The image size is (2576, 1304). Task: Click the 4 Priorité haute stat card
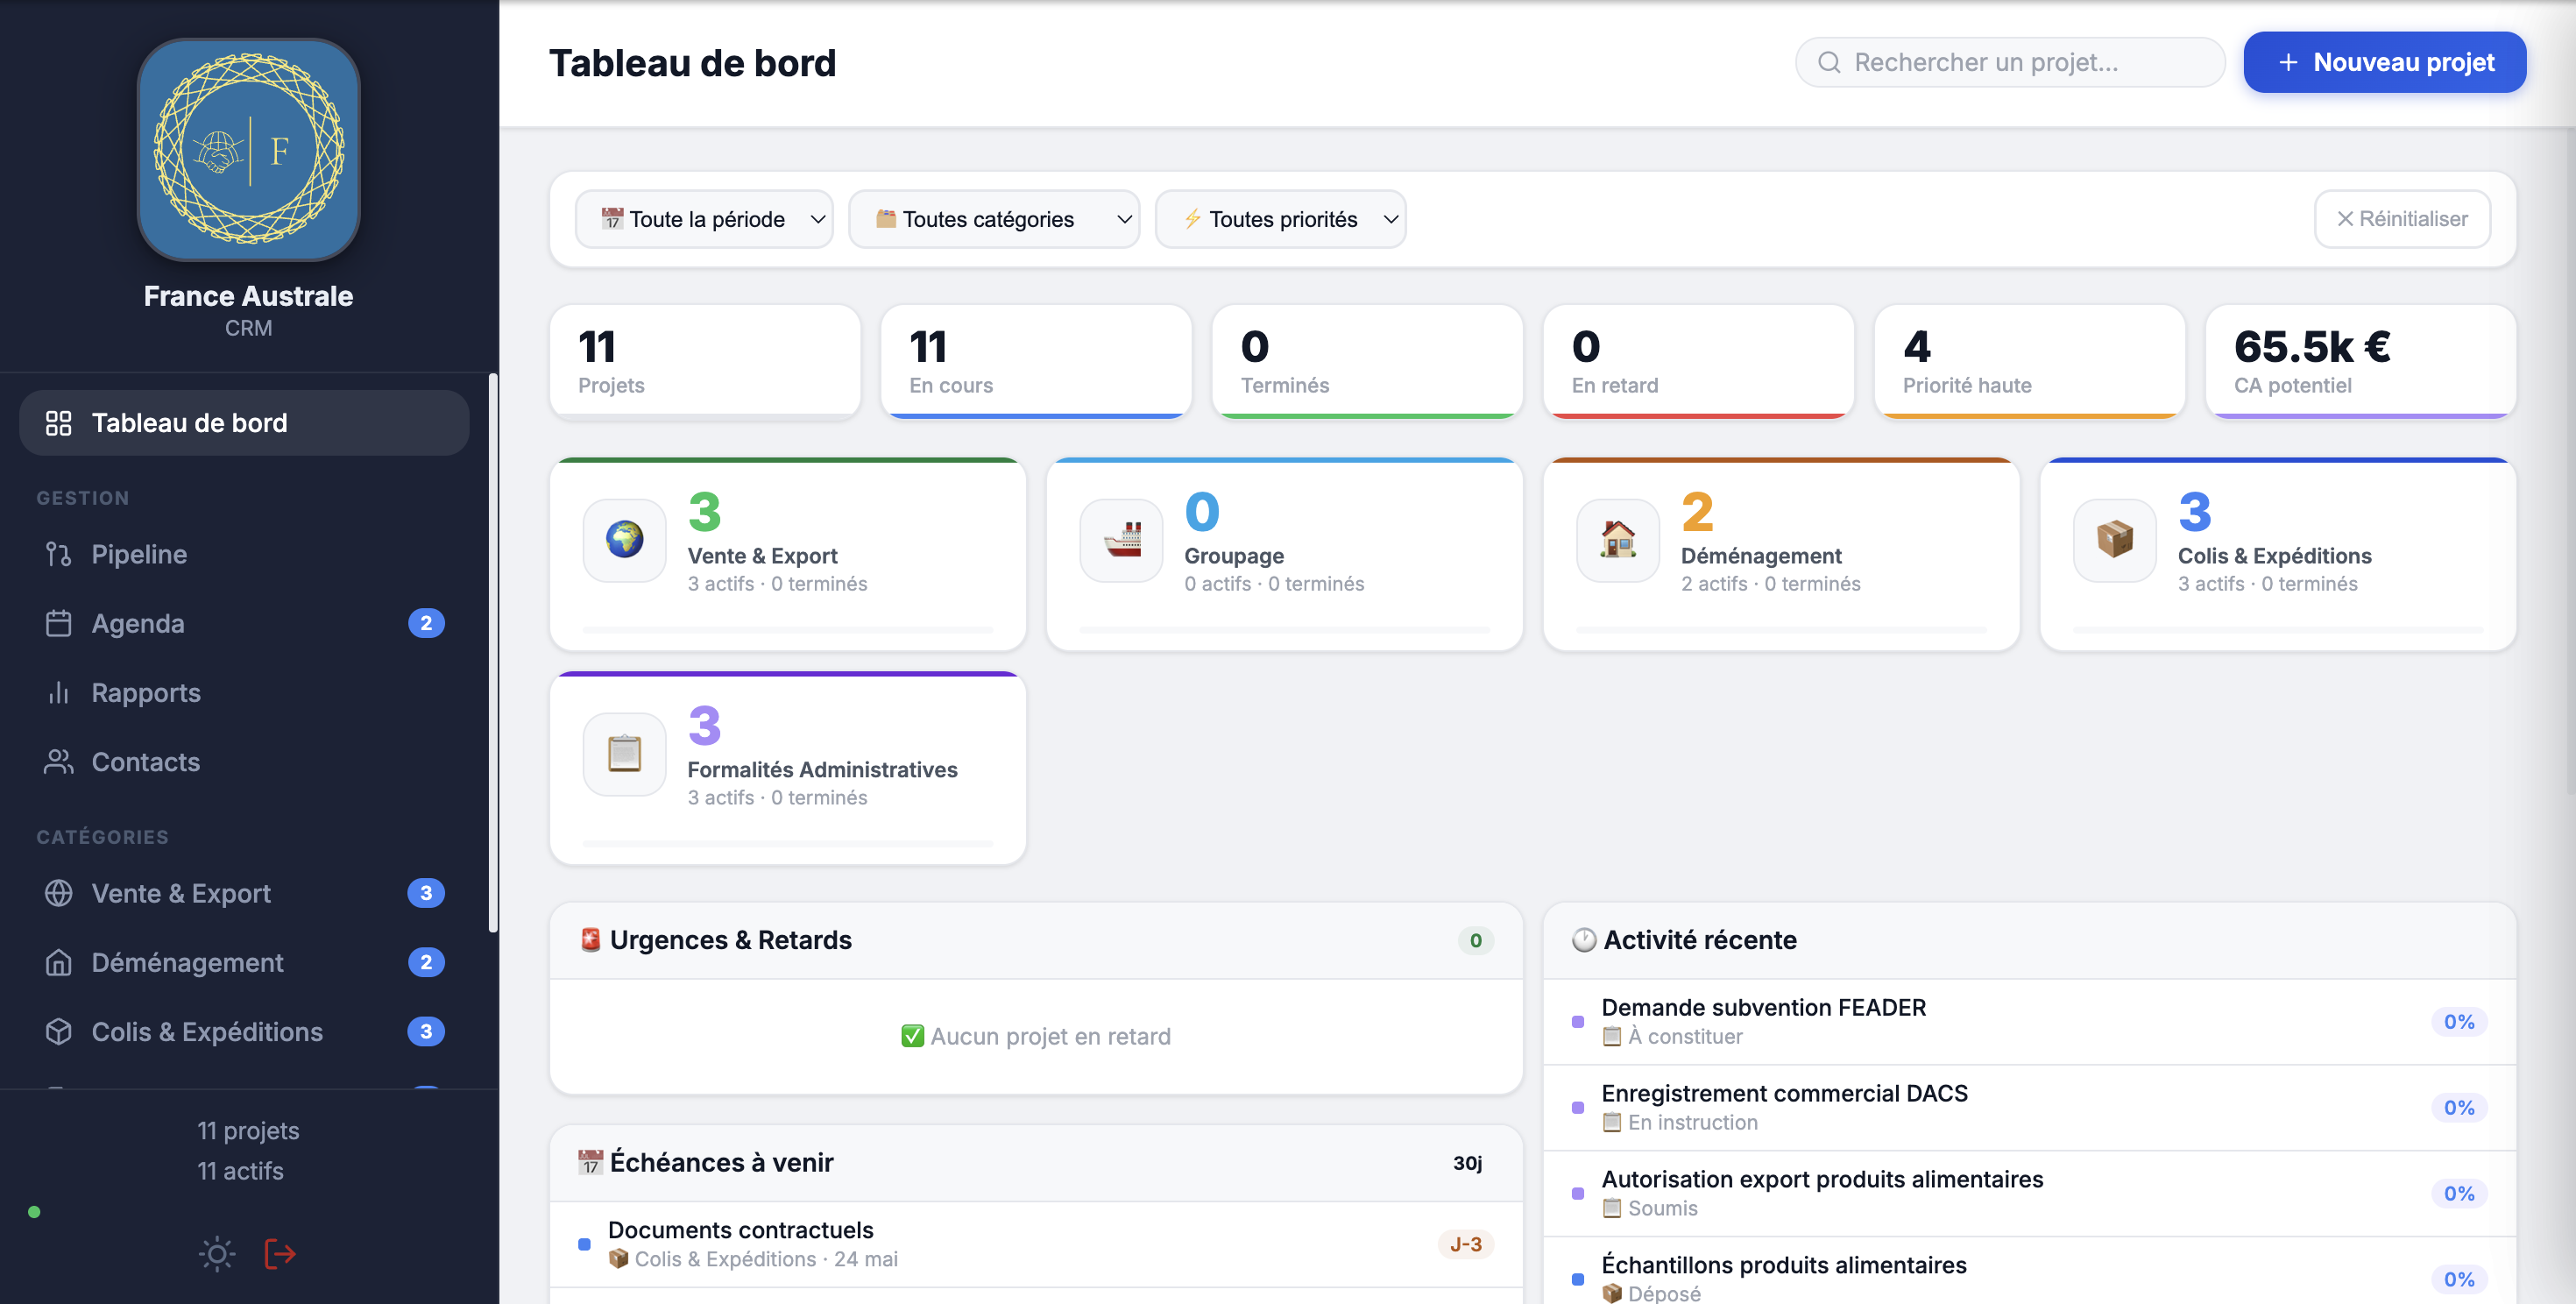(2029, 361)
